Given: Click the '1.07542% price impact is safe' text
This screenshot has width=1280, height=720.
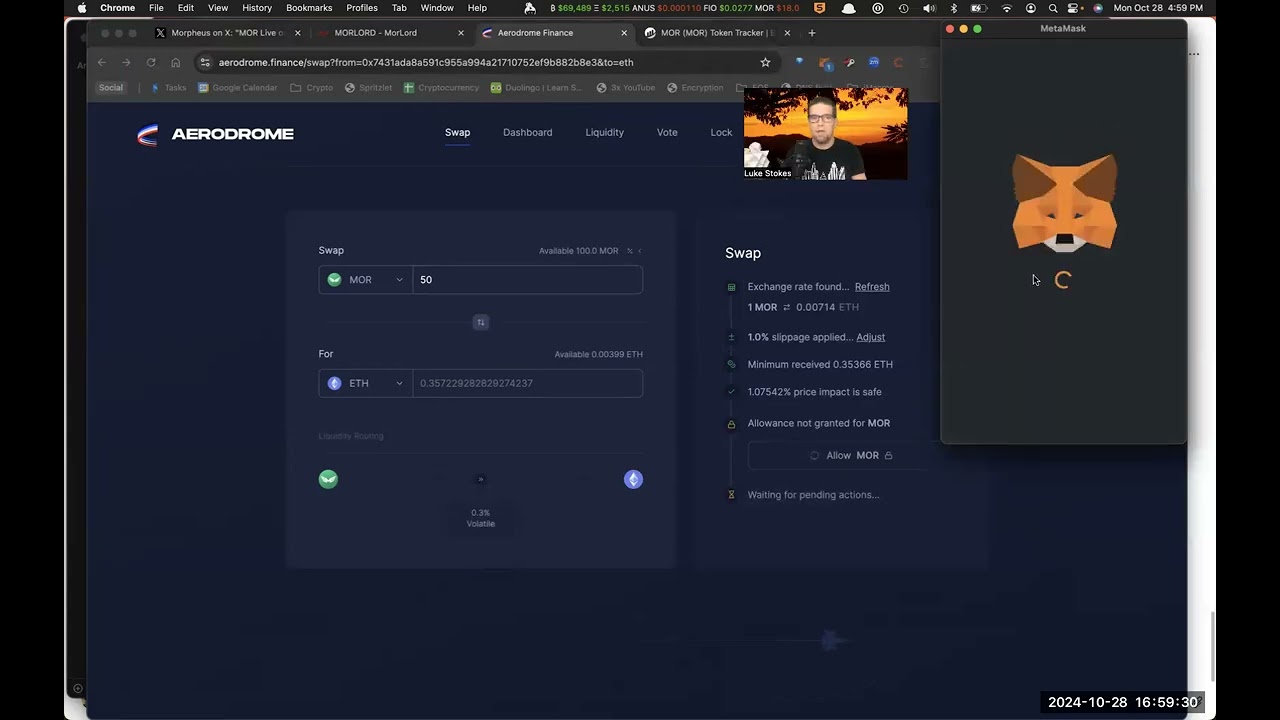Looking at the screenshot, I should (x=815, y=392).
